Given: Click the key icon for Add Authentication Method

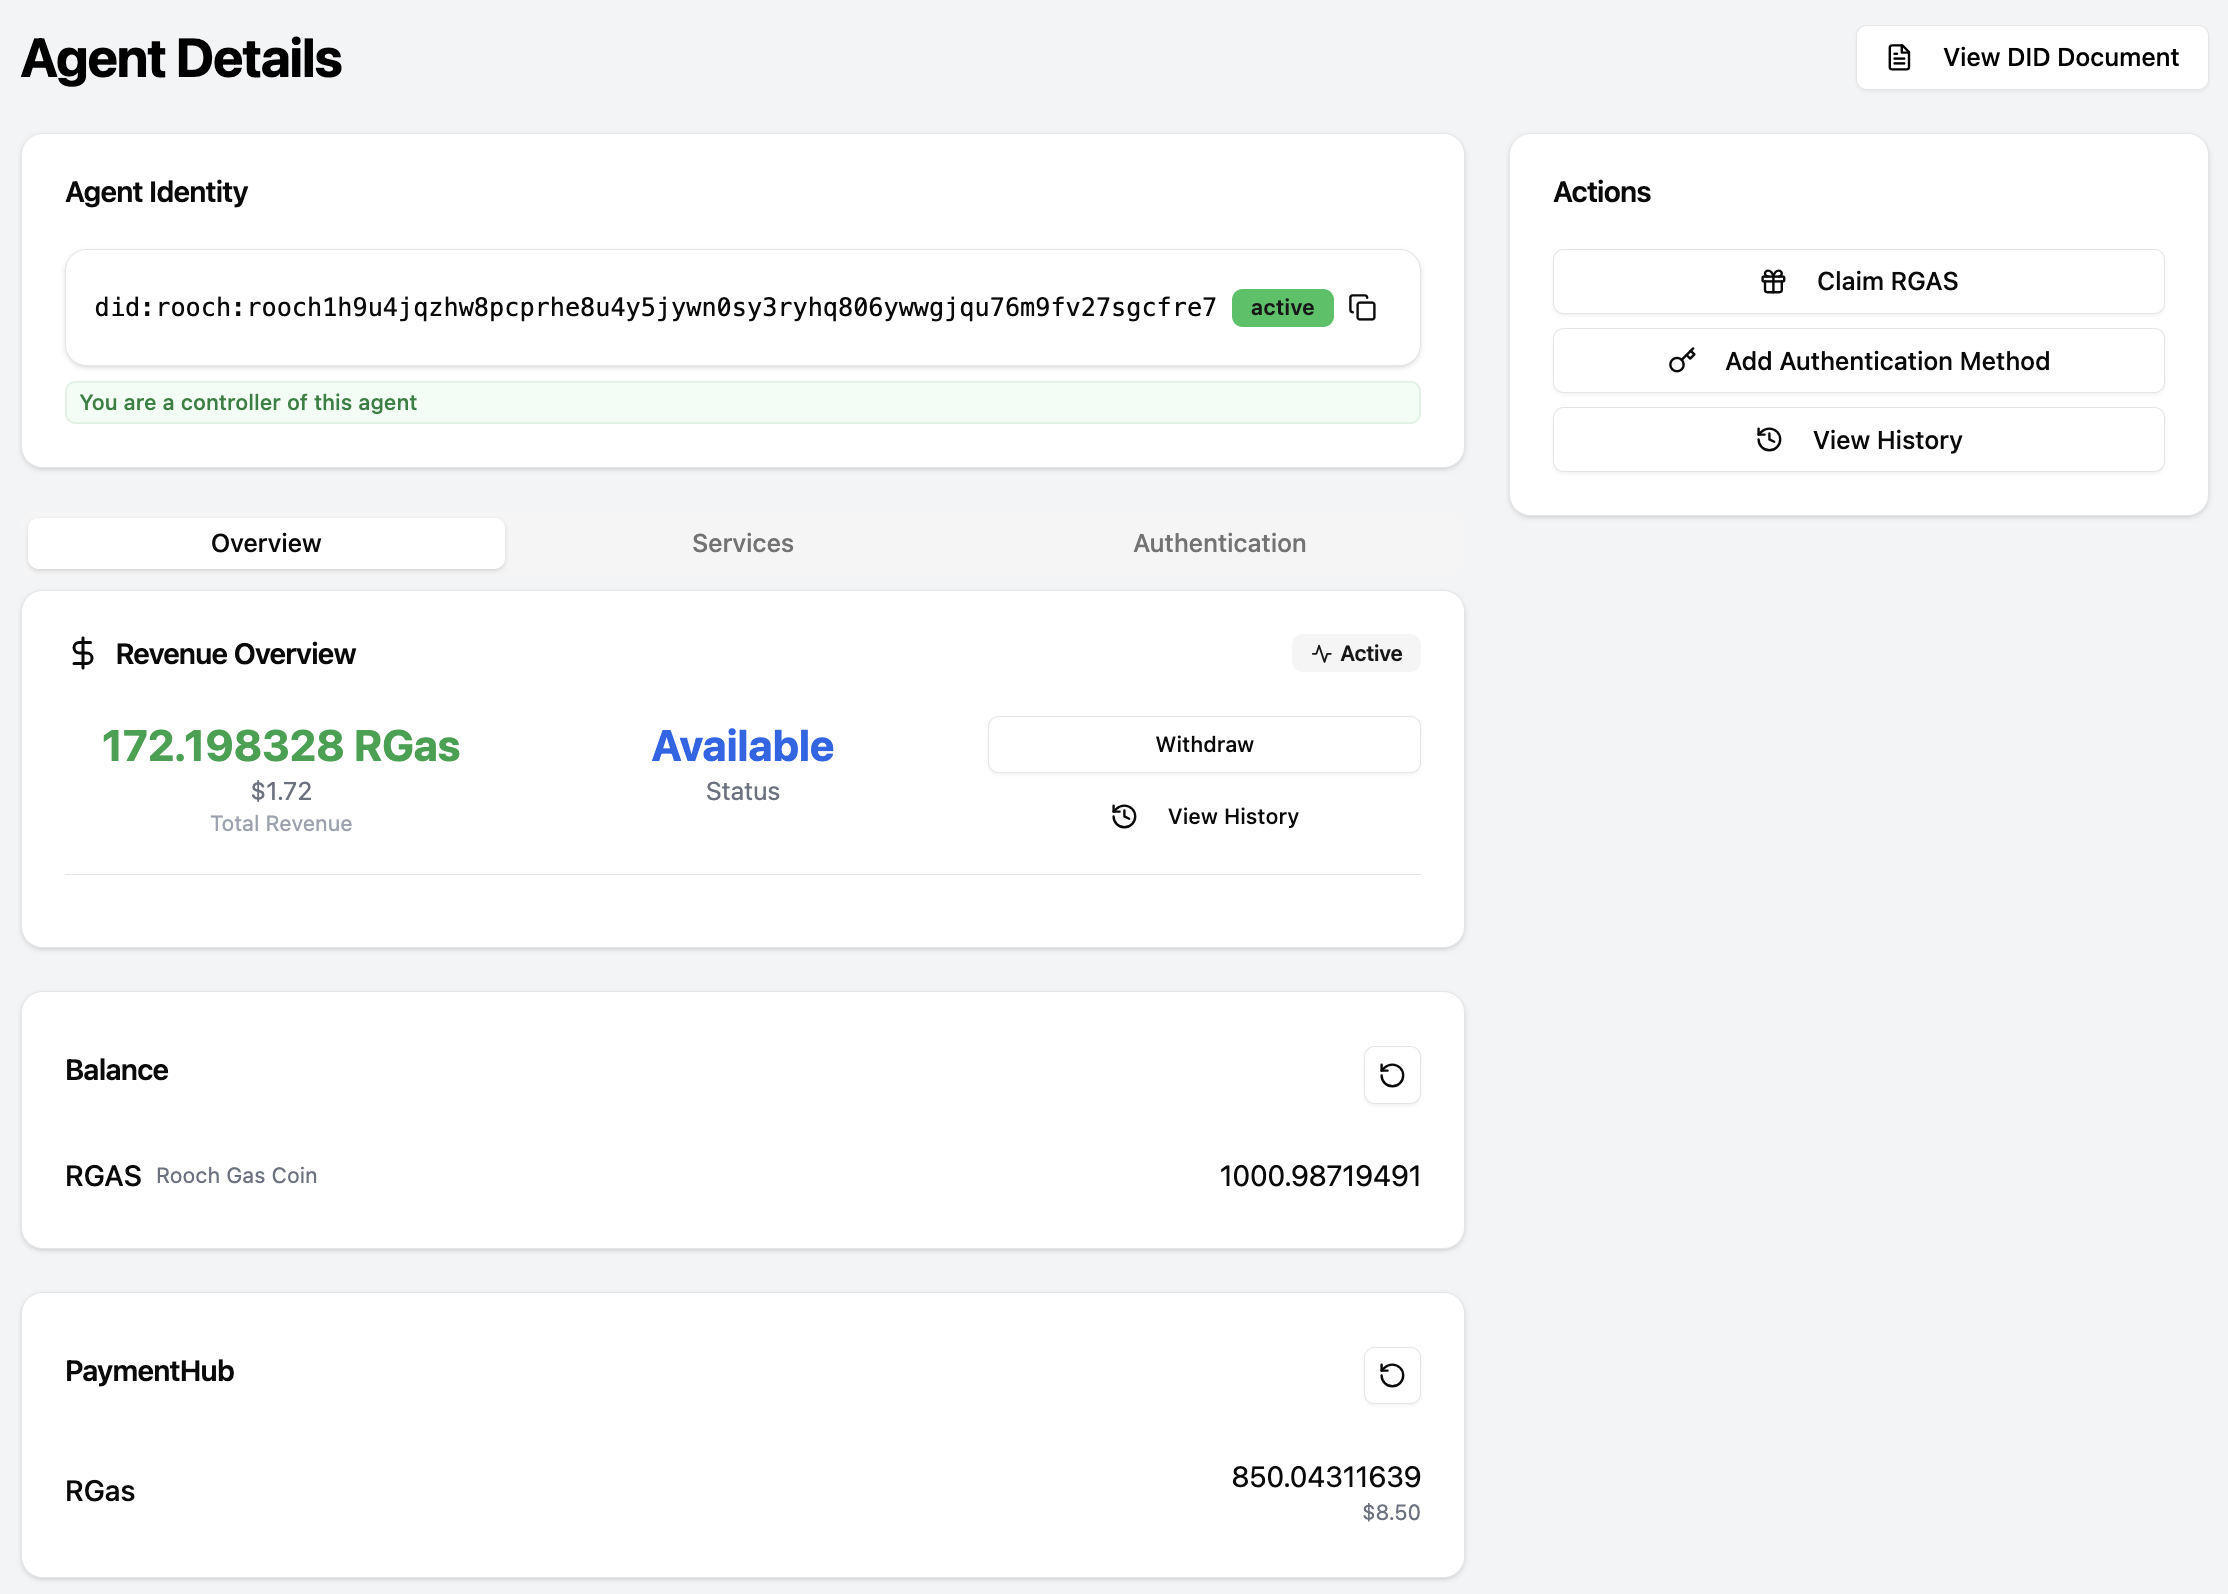Looking at the screenshot, I should 1682,361.
